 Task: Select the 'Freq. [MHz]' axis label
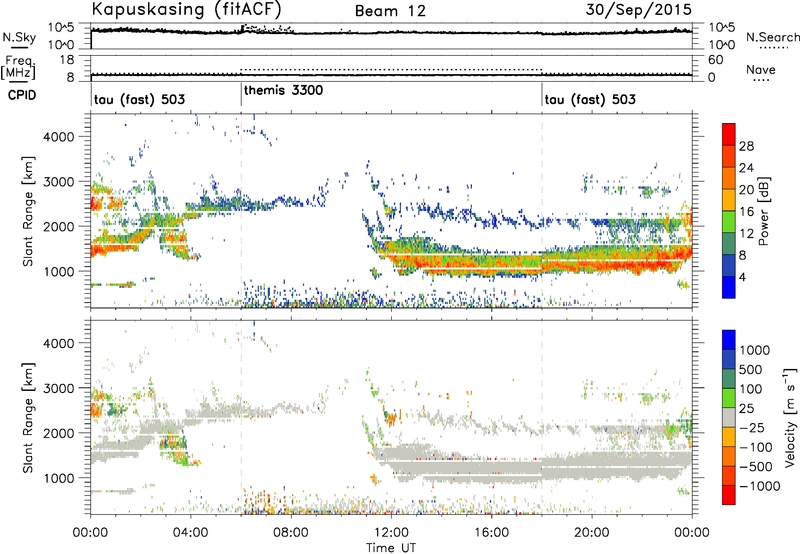point(18,67)
